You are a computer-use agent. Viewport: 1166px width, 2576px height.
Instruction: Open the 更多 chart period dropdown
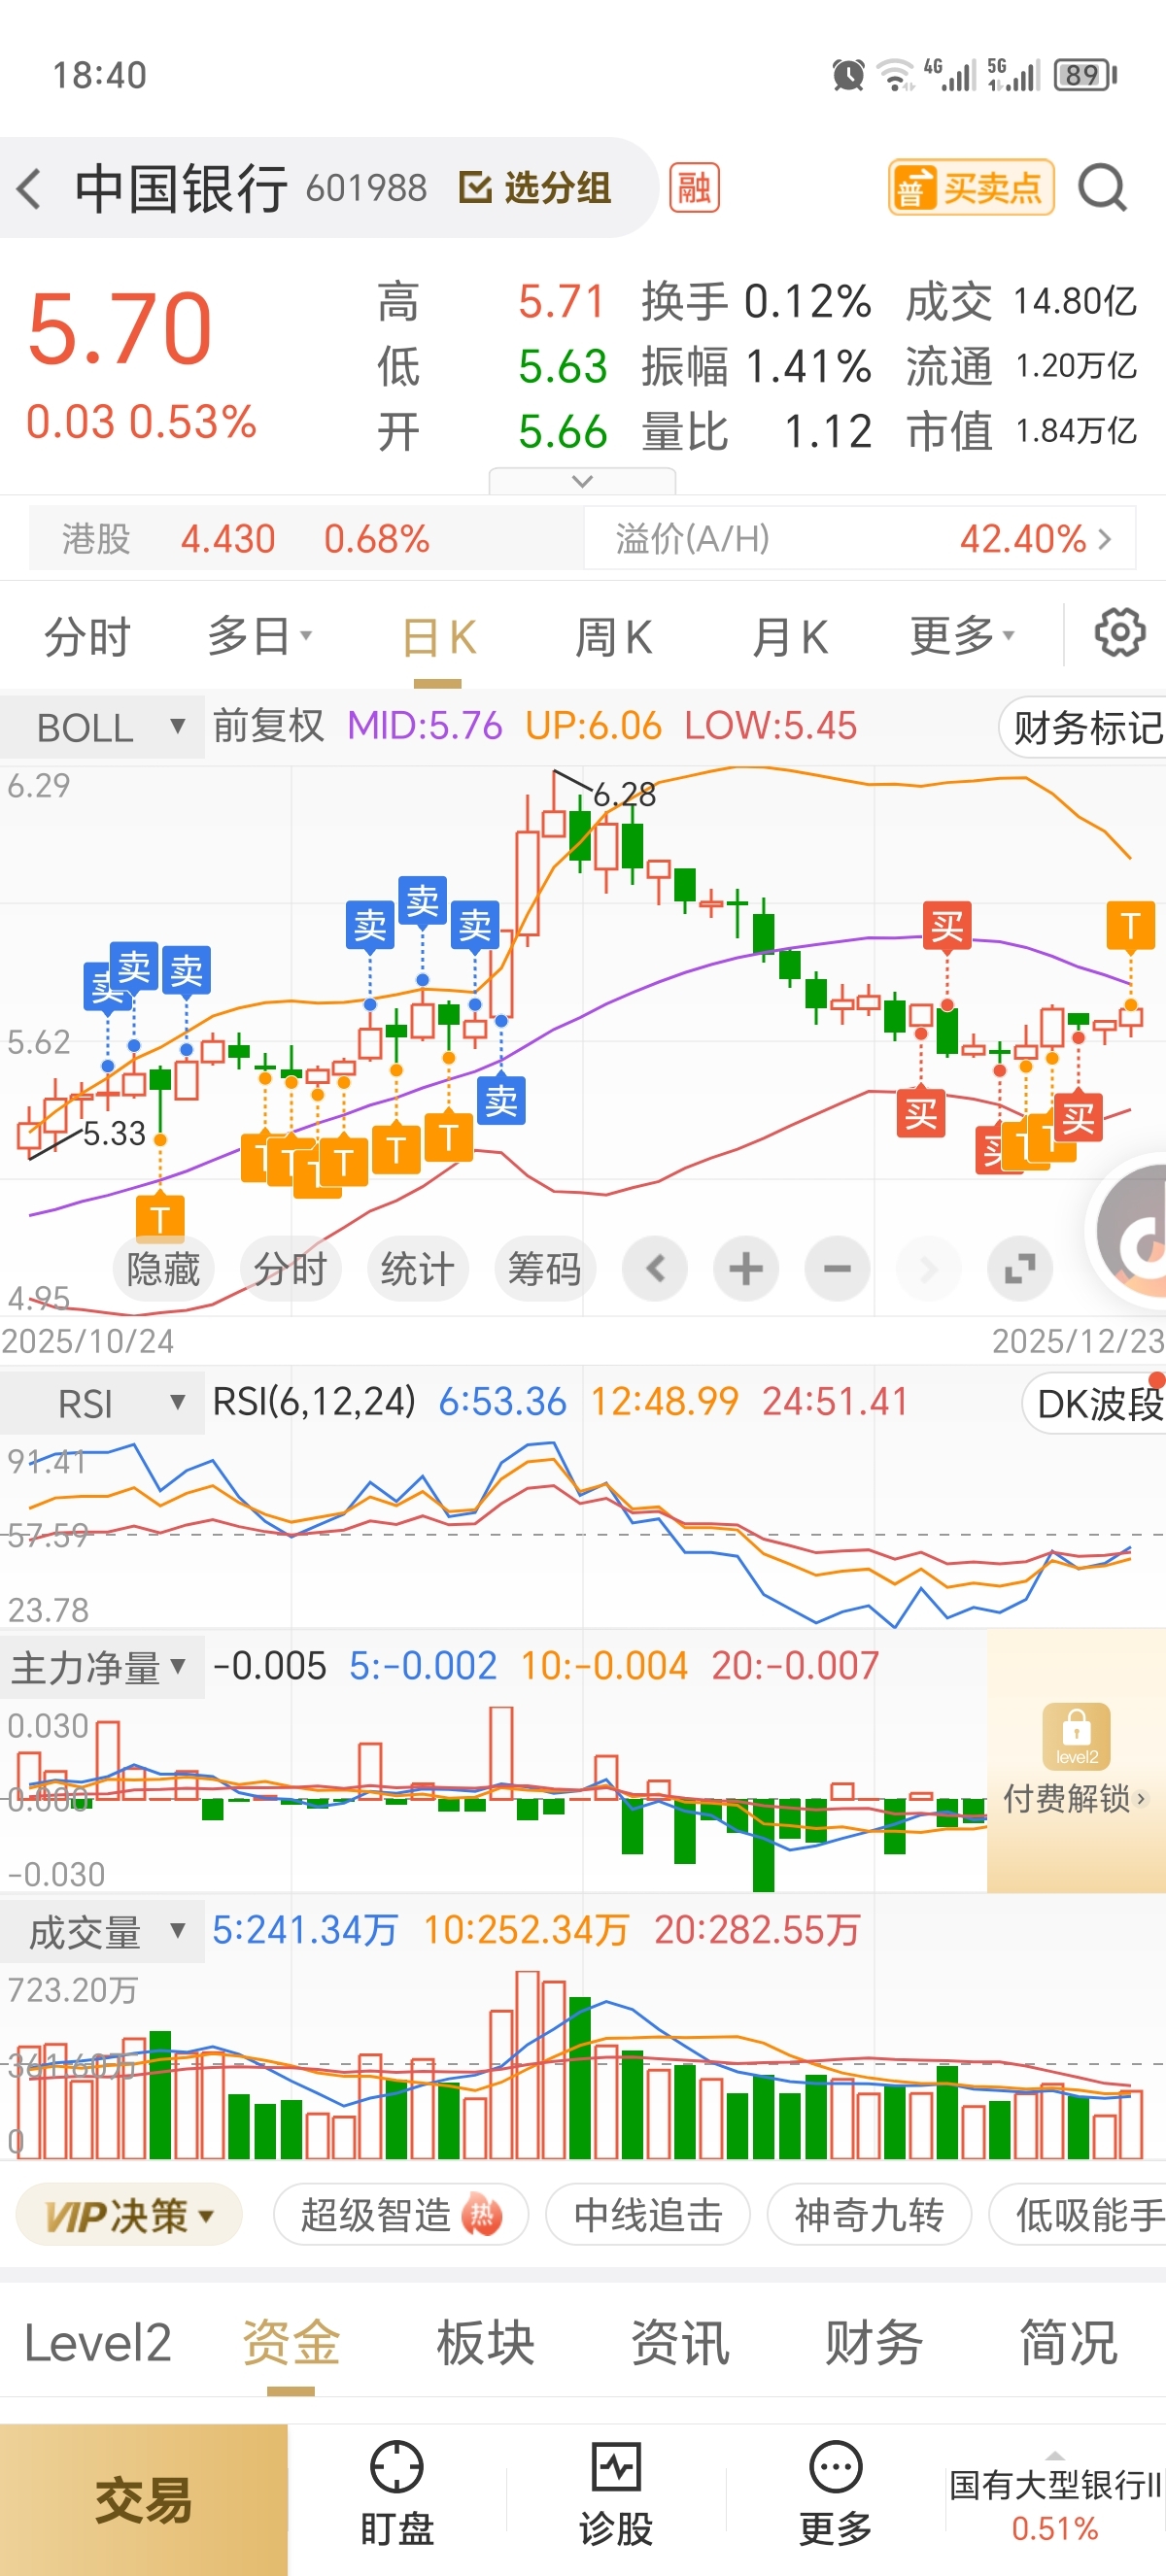[x=962, y=637]
